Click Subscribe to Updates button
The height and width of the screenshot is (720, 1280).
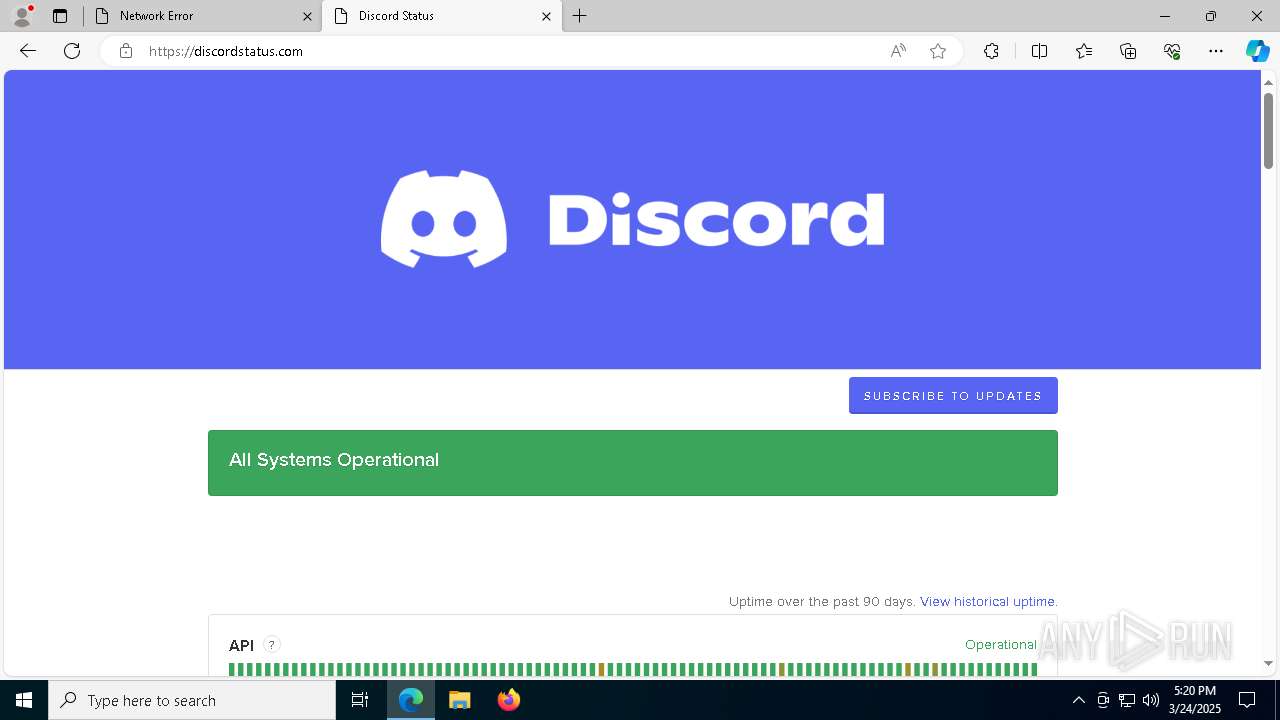point(953,396)
